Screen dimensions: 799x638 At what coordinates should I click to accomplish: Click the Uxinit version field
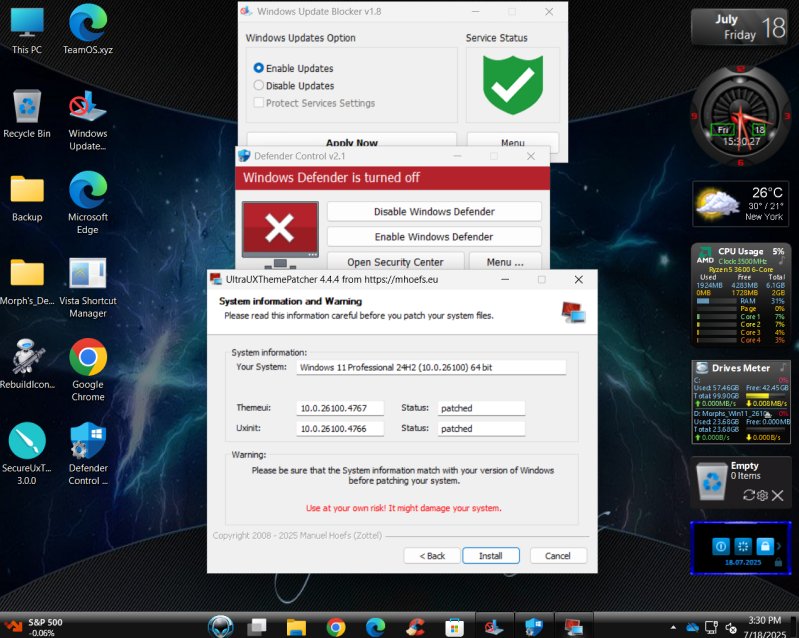340,429
